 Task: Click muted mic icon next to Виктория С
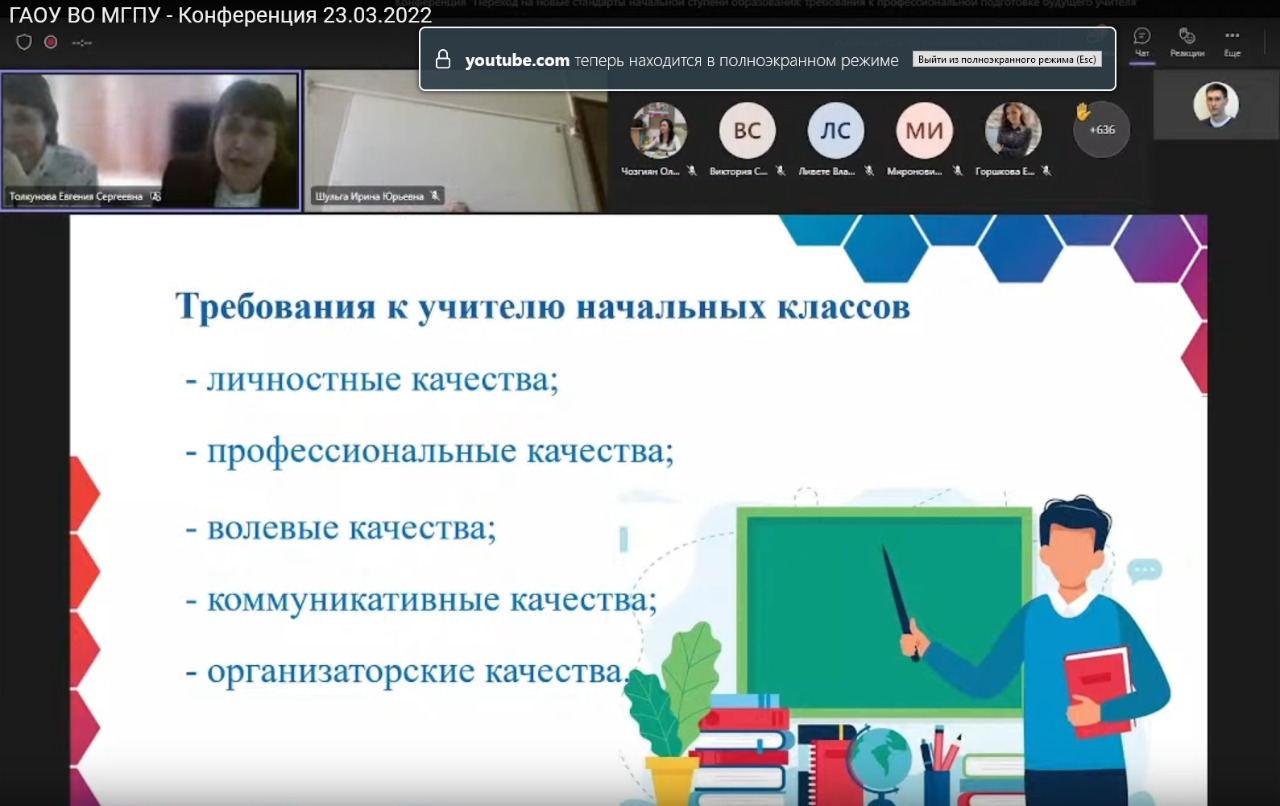pos(779,172)
